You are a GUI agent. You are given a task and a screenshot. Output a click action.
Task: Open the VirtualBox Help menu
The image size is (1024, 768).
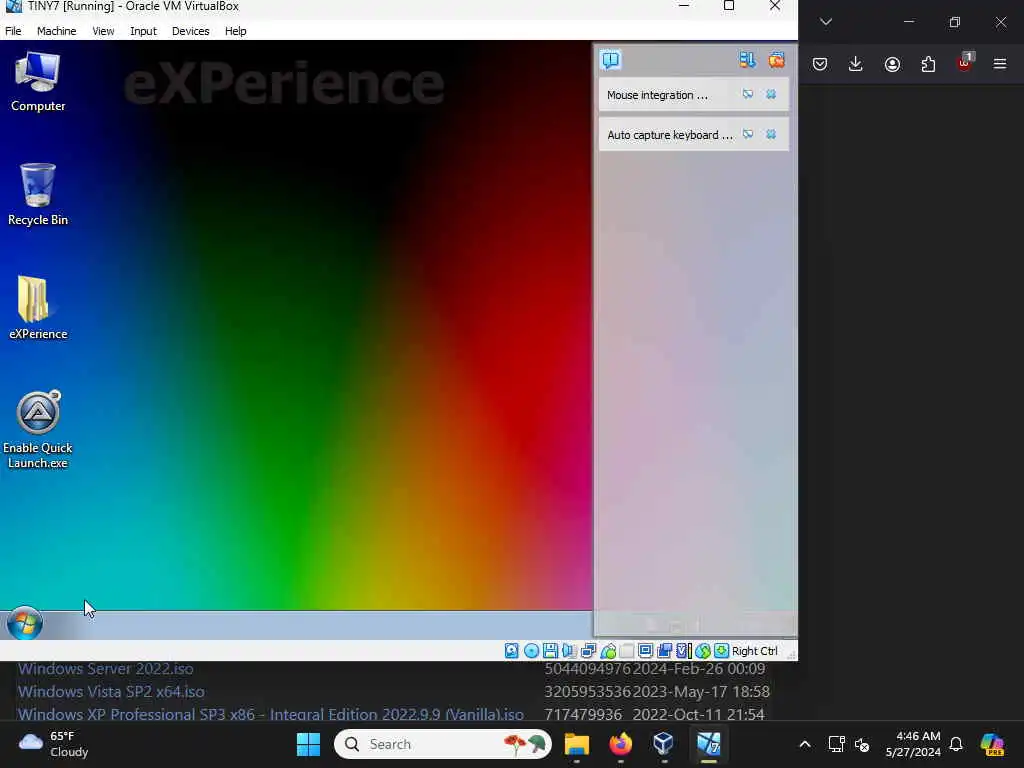pyautogui.click(x=235, y=31)
